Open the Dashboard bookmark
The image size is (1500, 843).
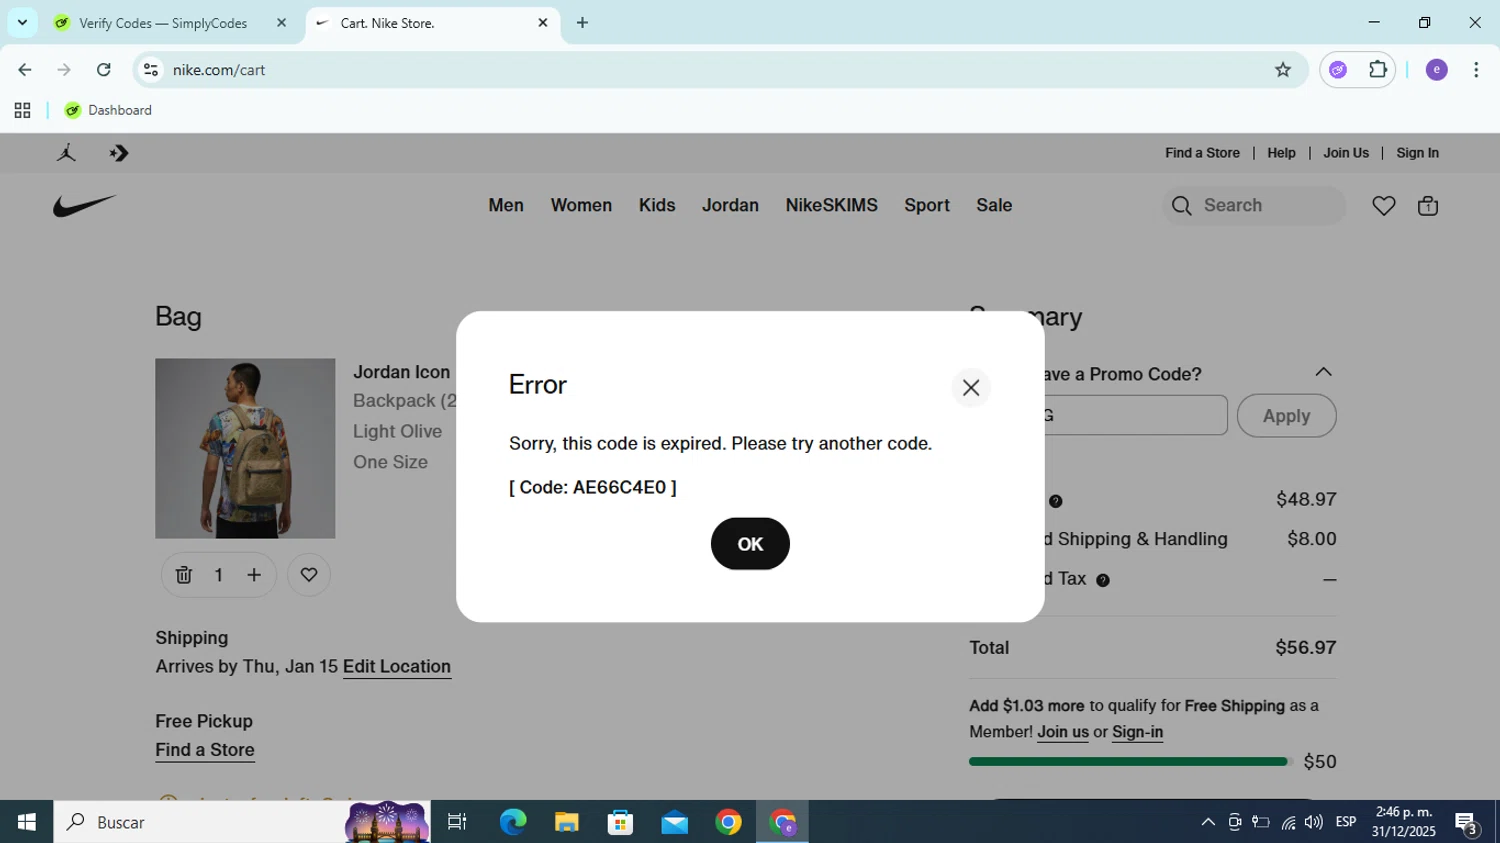click(x=108, y=111)
